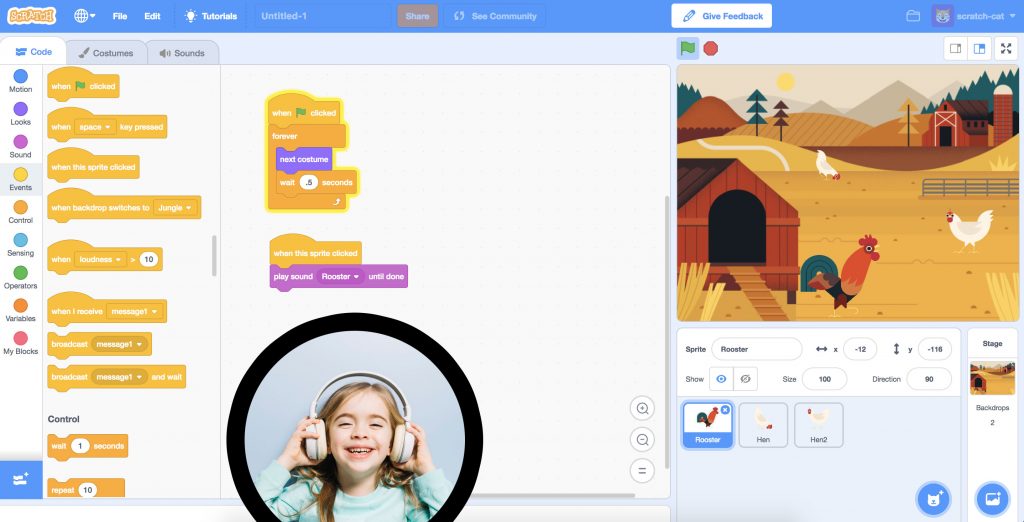The image size is (1024, 522).
Task: Switch to the Costumes tab
Action: (x=106, y=53)
